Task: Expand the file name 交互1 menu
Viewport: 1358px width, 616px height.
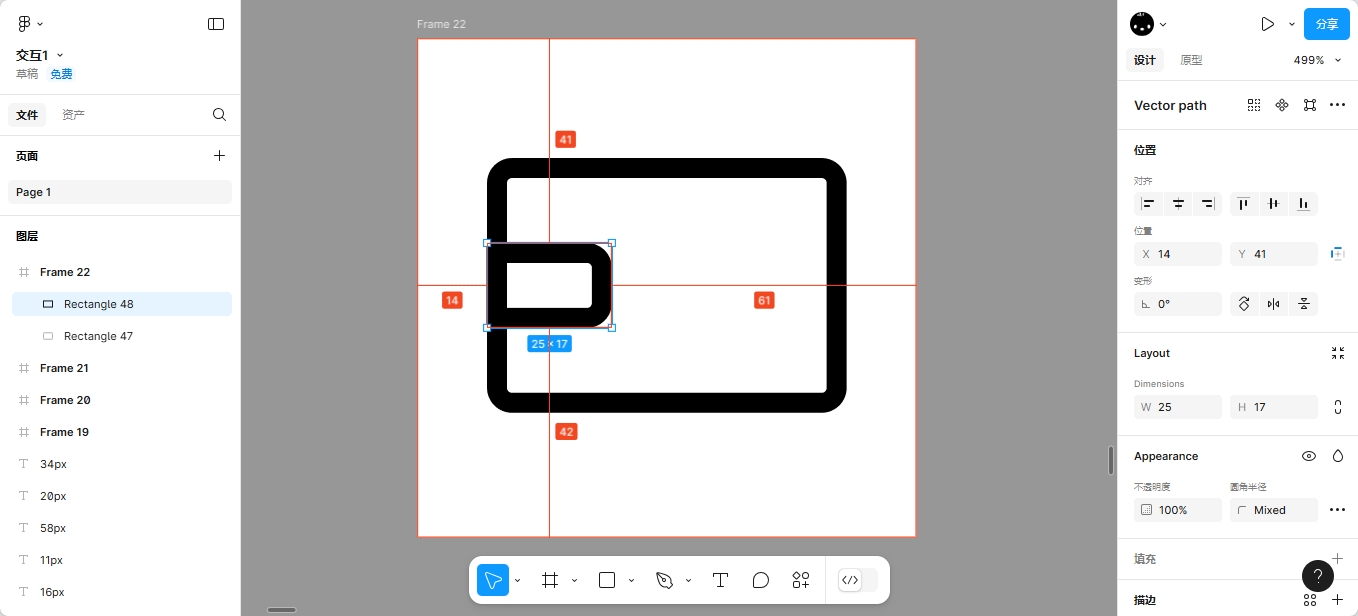Action: point(40,55)
